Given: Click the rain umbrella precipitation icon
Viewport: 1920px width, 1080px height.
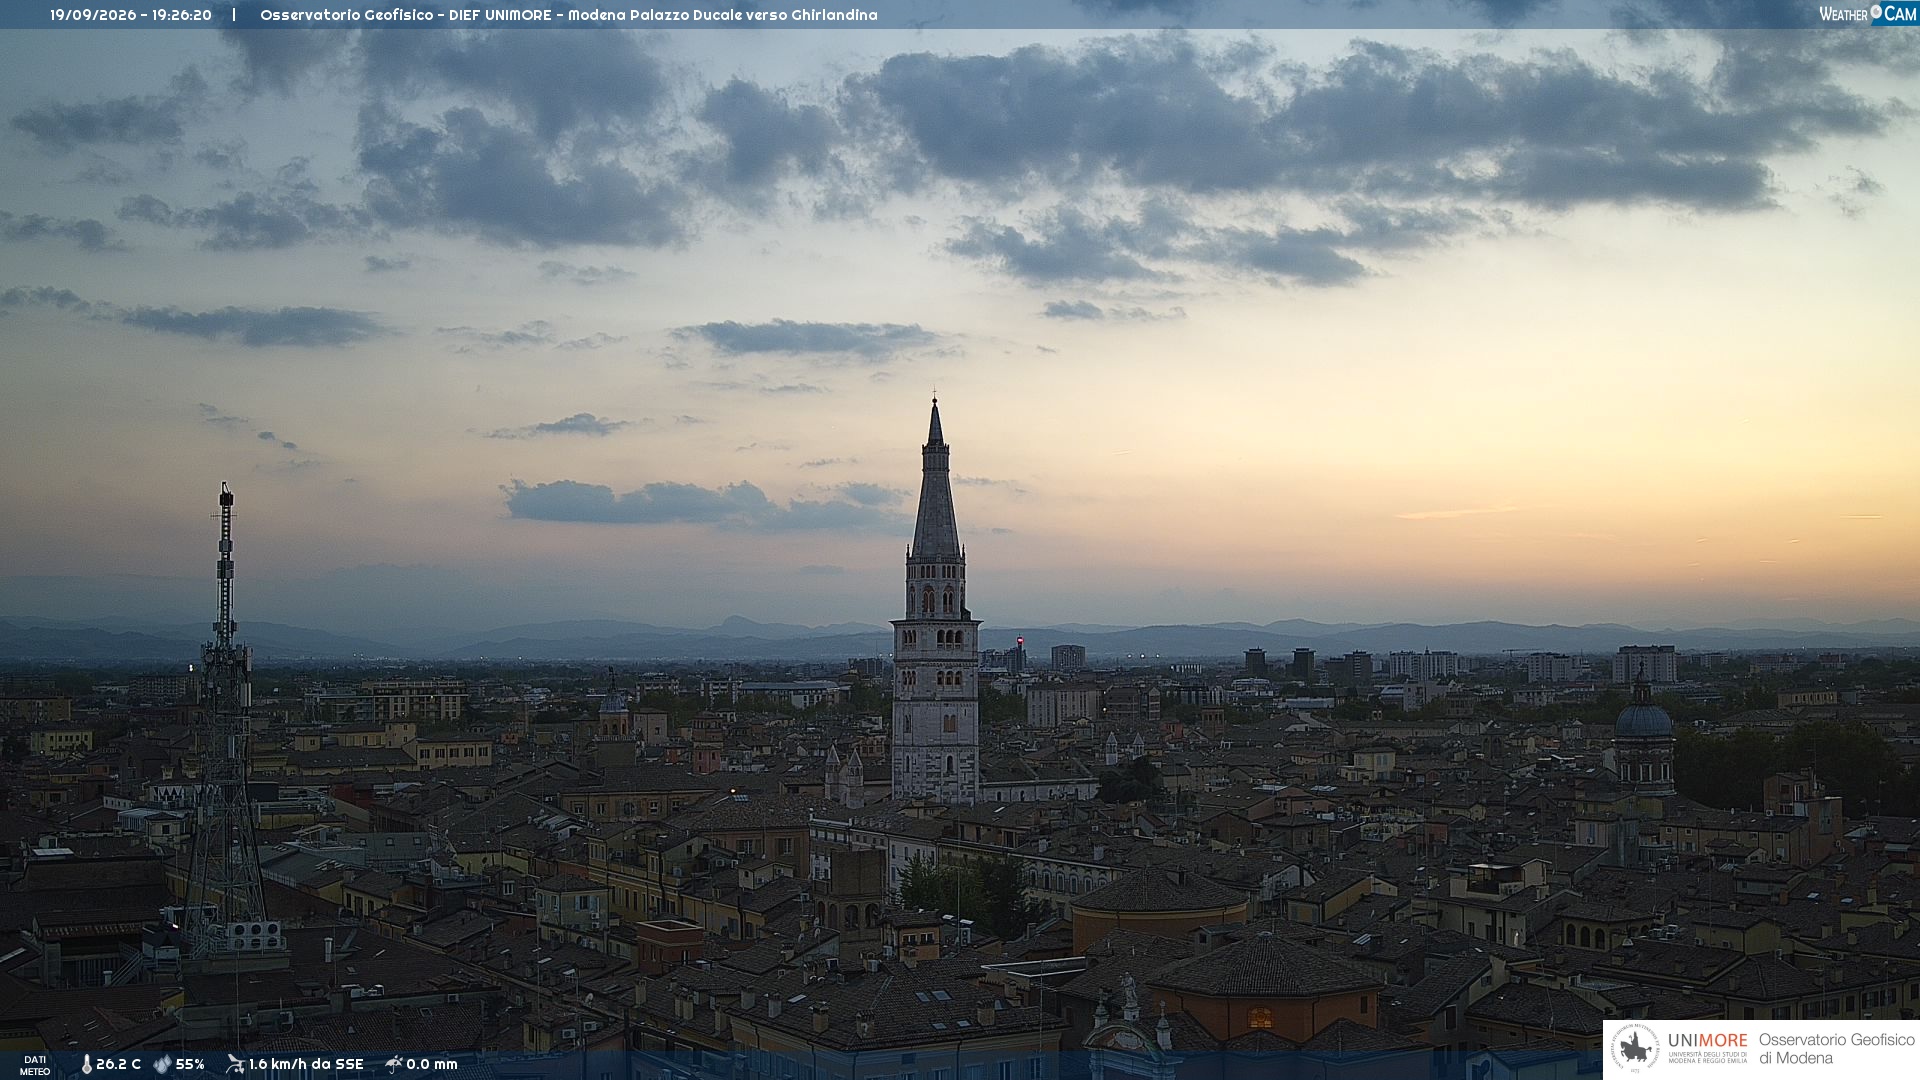Looking at the screenshot, I should [394, 1064].
